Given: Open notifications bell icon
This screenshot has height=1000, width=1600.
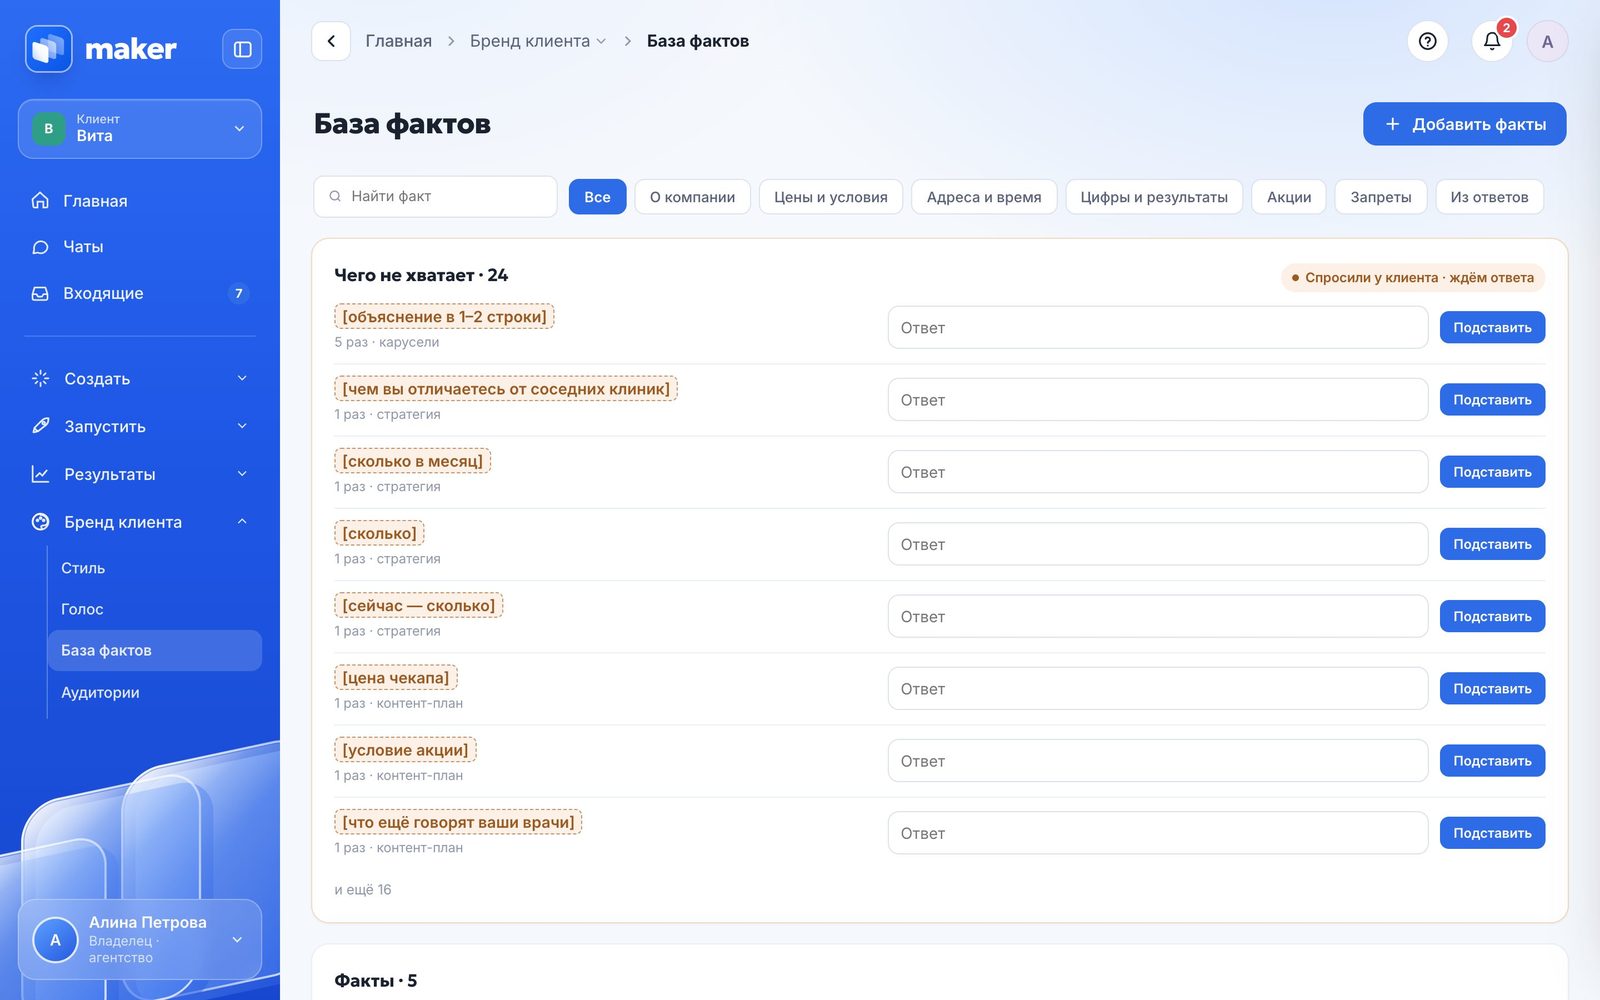Looking at the screenshot, I should point(1492,41).
